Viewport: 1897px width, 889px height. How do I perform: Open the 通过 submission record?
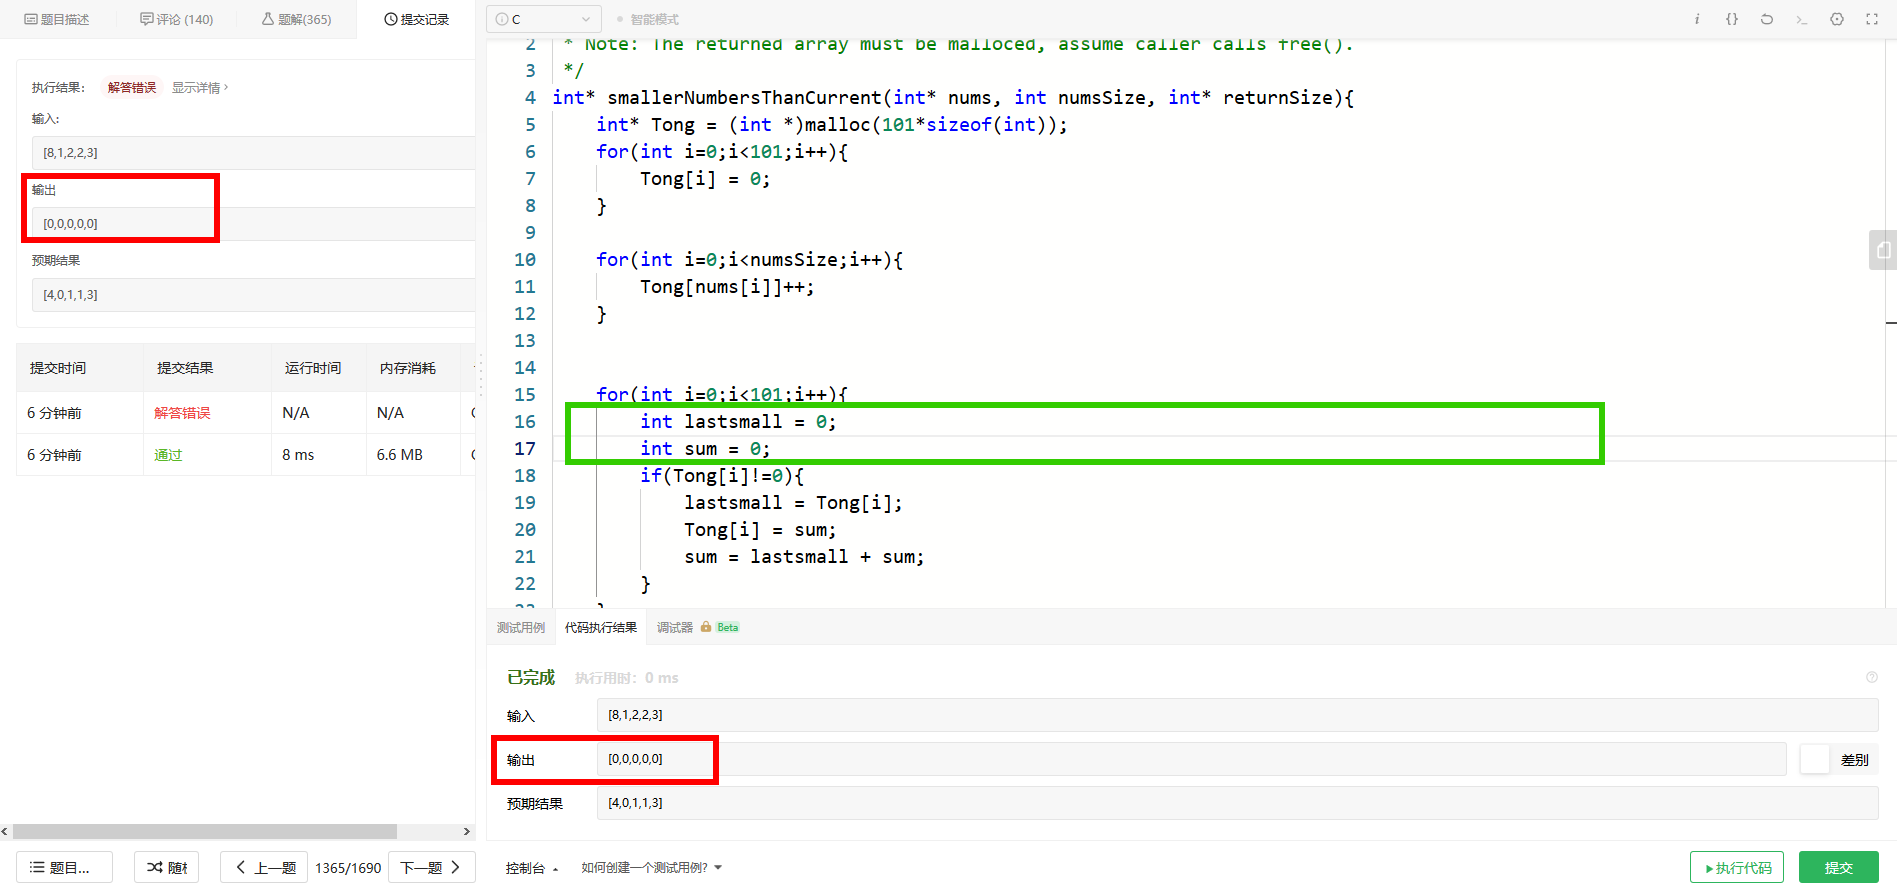pyautogui.click(x=168, y=455)
